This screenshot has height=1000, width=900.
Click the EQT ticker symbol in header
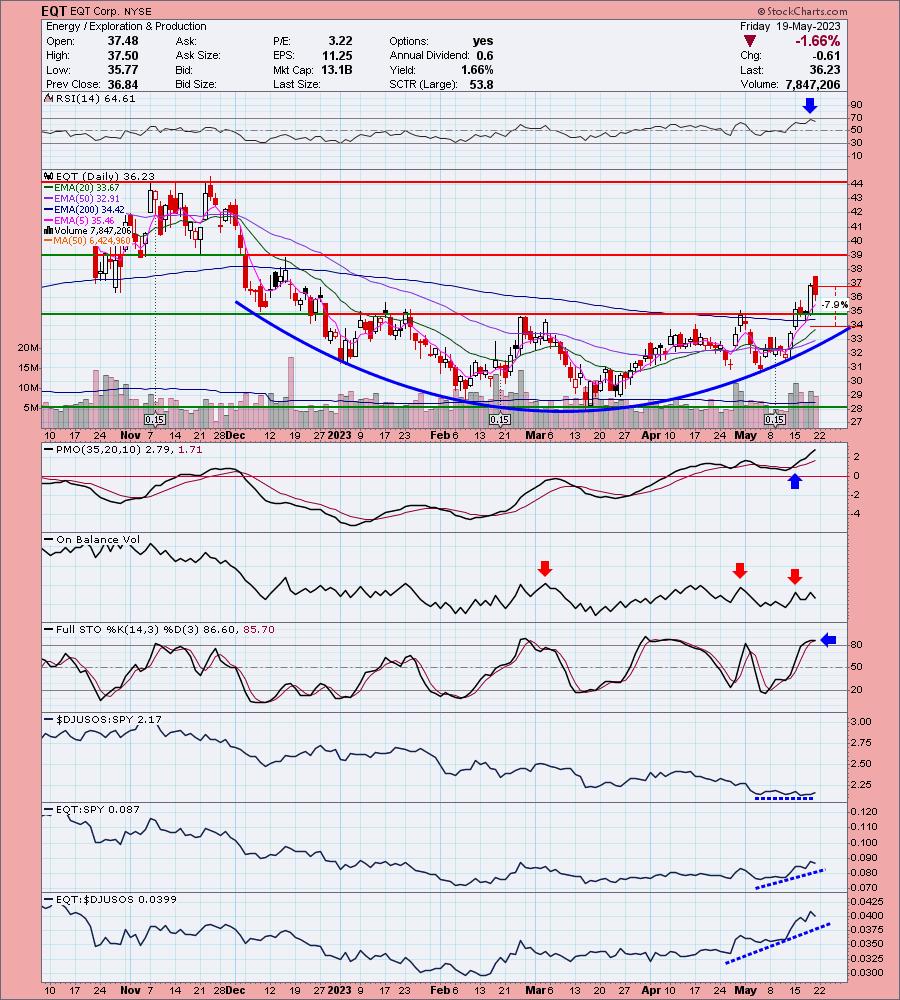pyautogui.click(x=53, y=11)
